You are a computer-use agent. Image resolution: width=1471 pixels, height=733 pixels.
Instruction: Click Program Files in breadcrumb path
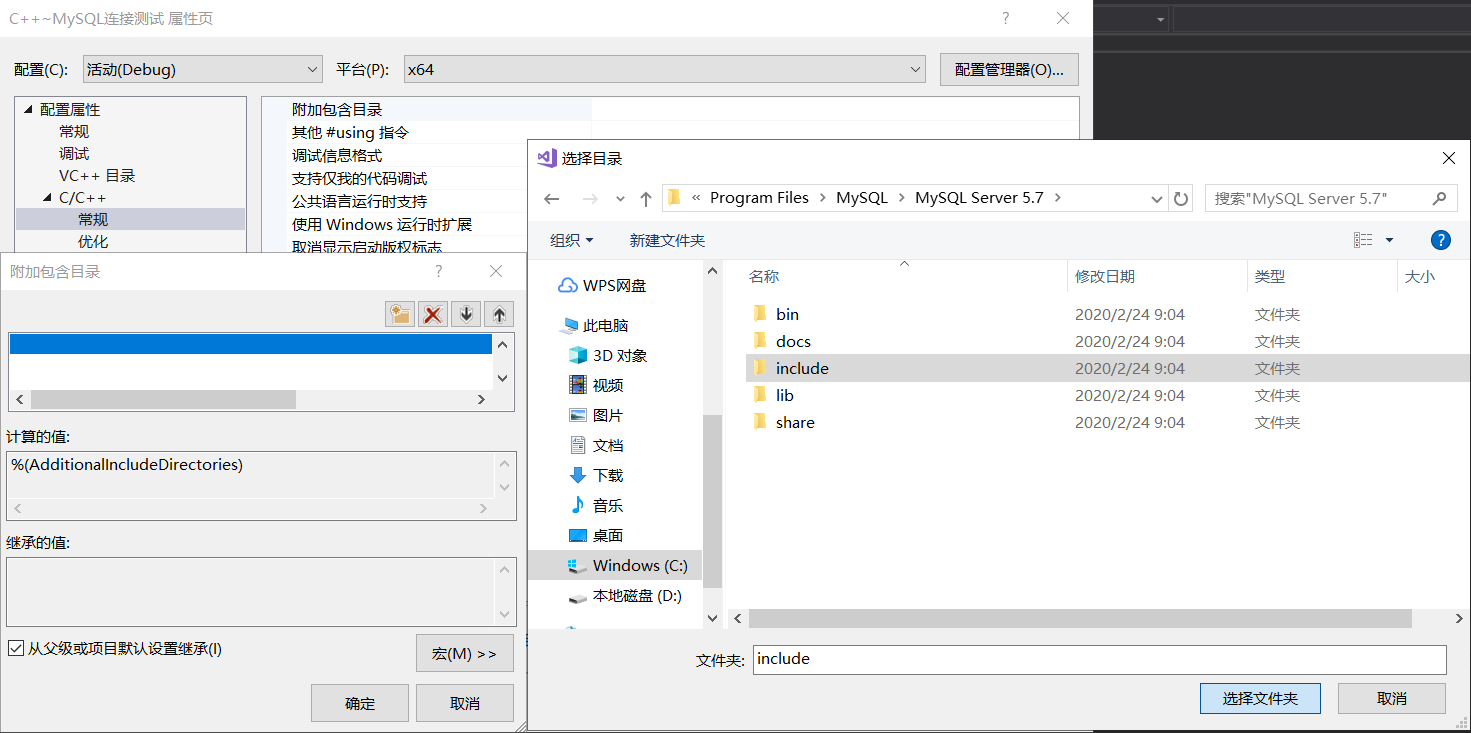point(759,198)
